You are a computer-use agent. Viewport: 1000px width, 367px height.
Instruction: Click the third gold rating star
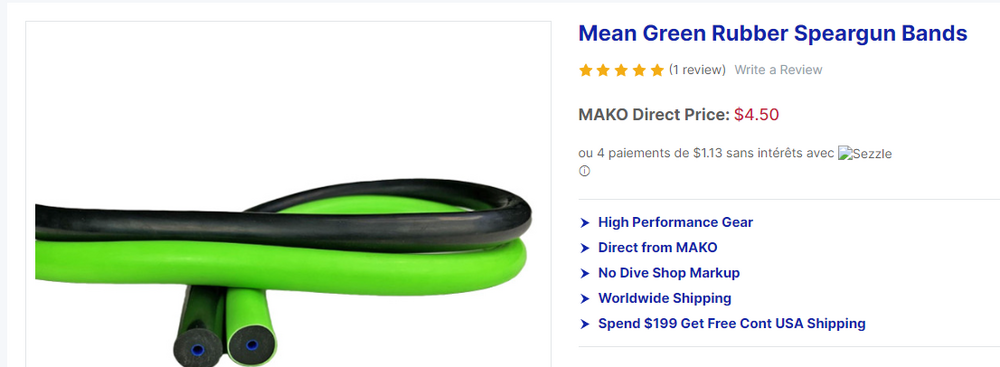621,70
